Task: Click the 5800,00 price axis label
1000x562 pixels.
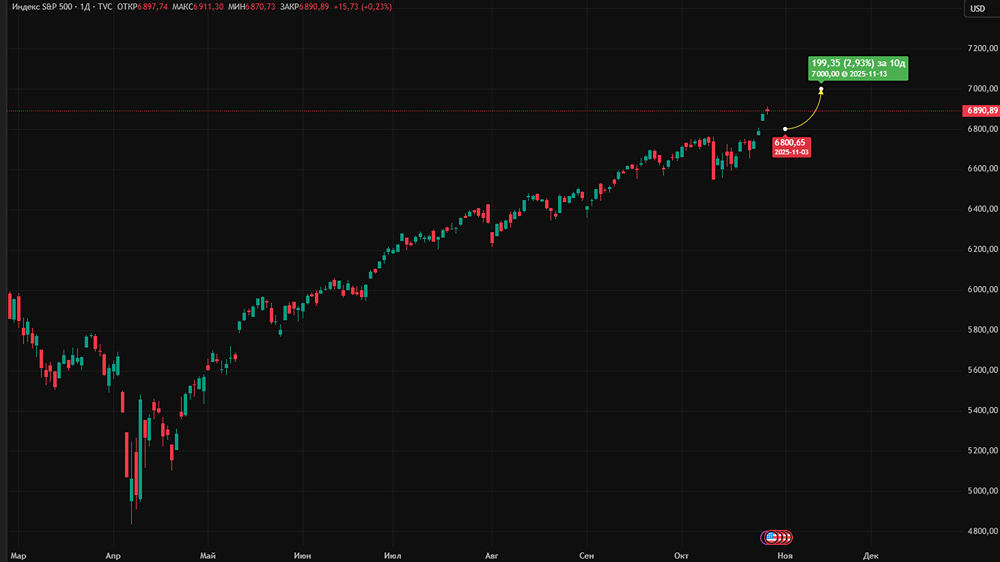Action: point(982,330)
